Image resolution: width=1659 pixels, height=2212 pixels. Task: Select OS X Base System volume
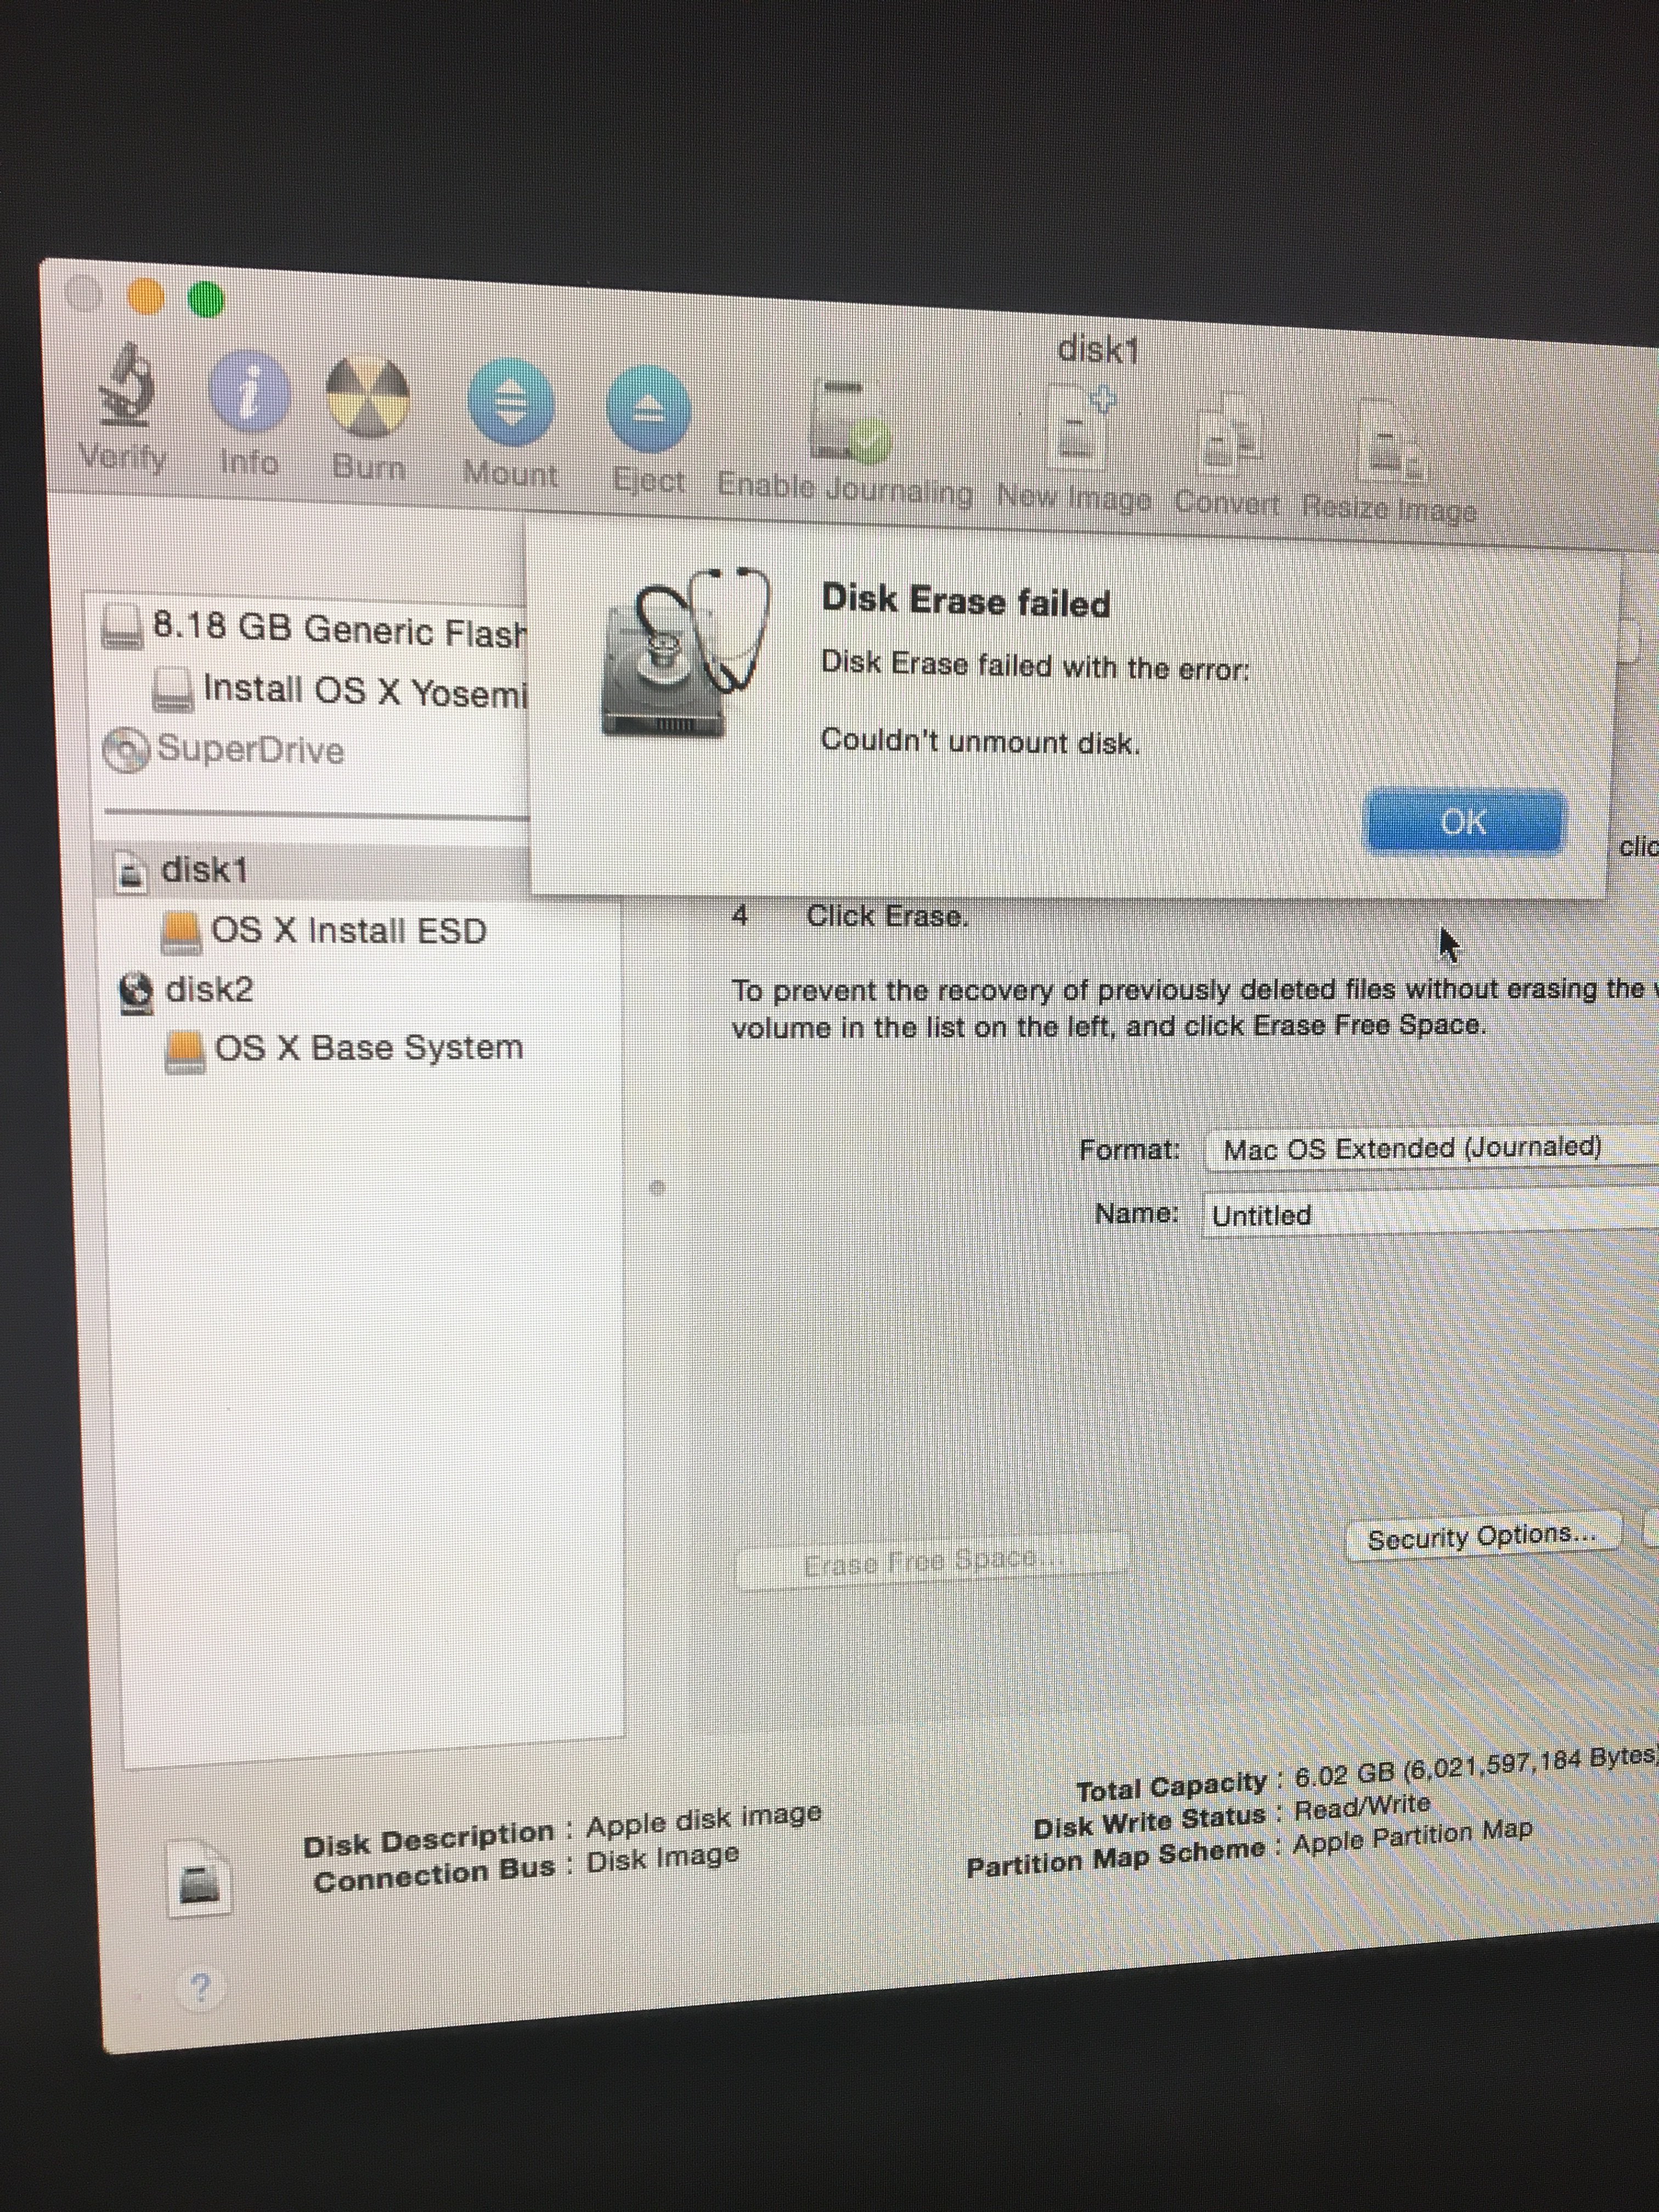(344, 1049)
